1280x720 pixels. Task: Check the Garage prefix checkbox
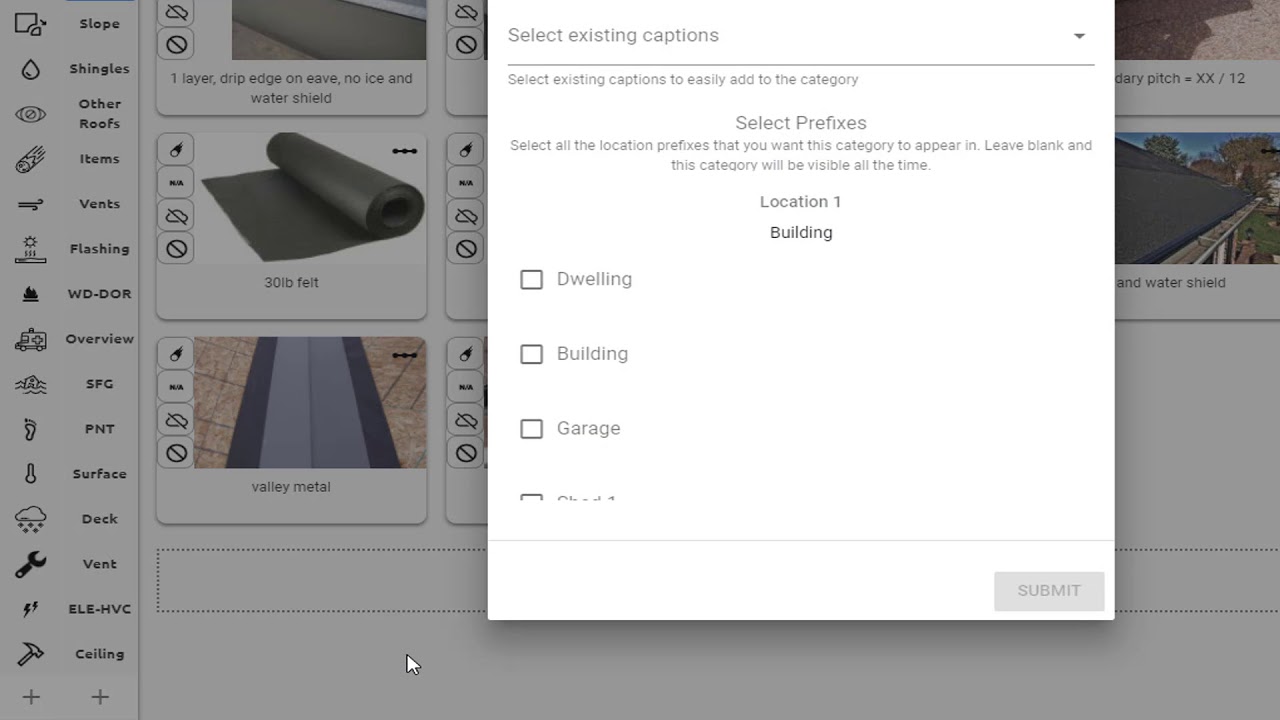(531, 428)
